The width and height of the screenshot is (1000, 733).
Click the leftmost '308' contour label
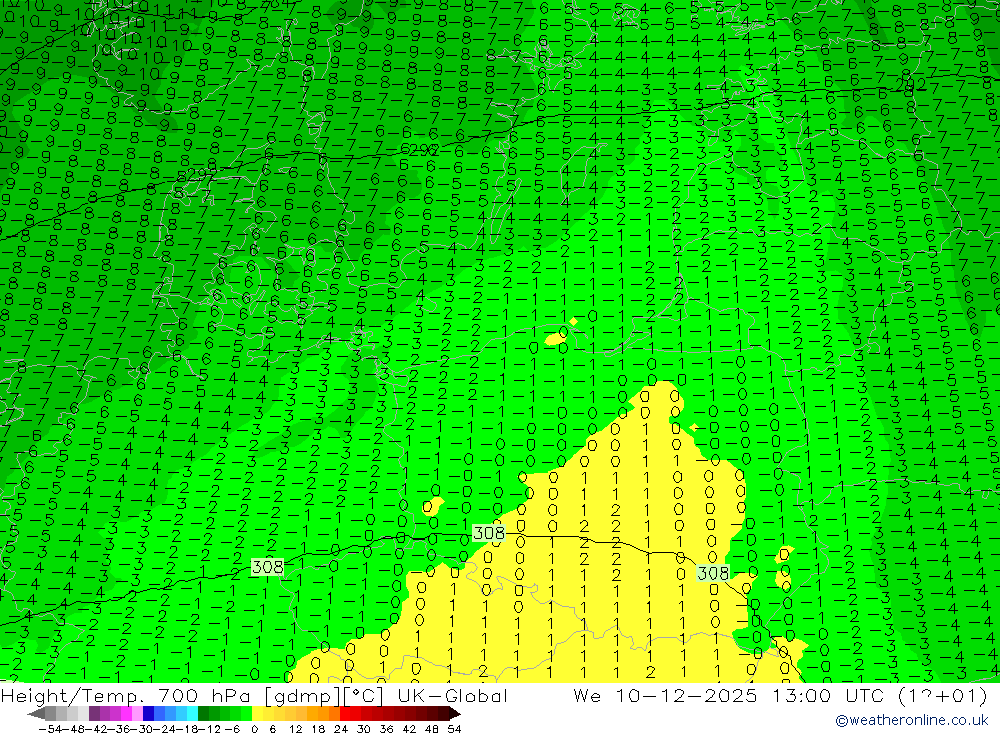pos(267,566)
